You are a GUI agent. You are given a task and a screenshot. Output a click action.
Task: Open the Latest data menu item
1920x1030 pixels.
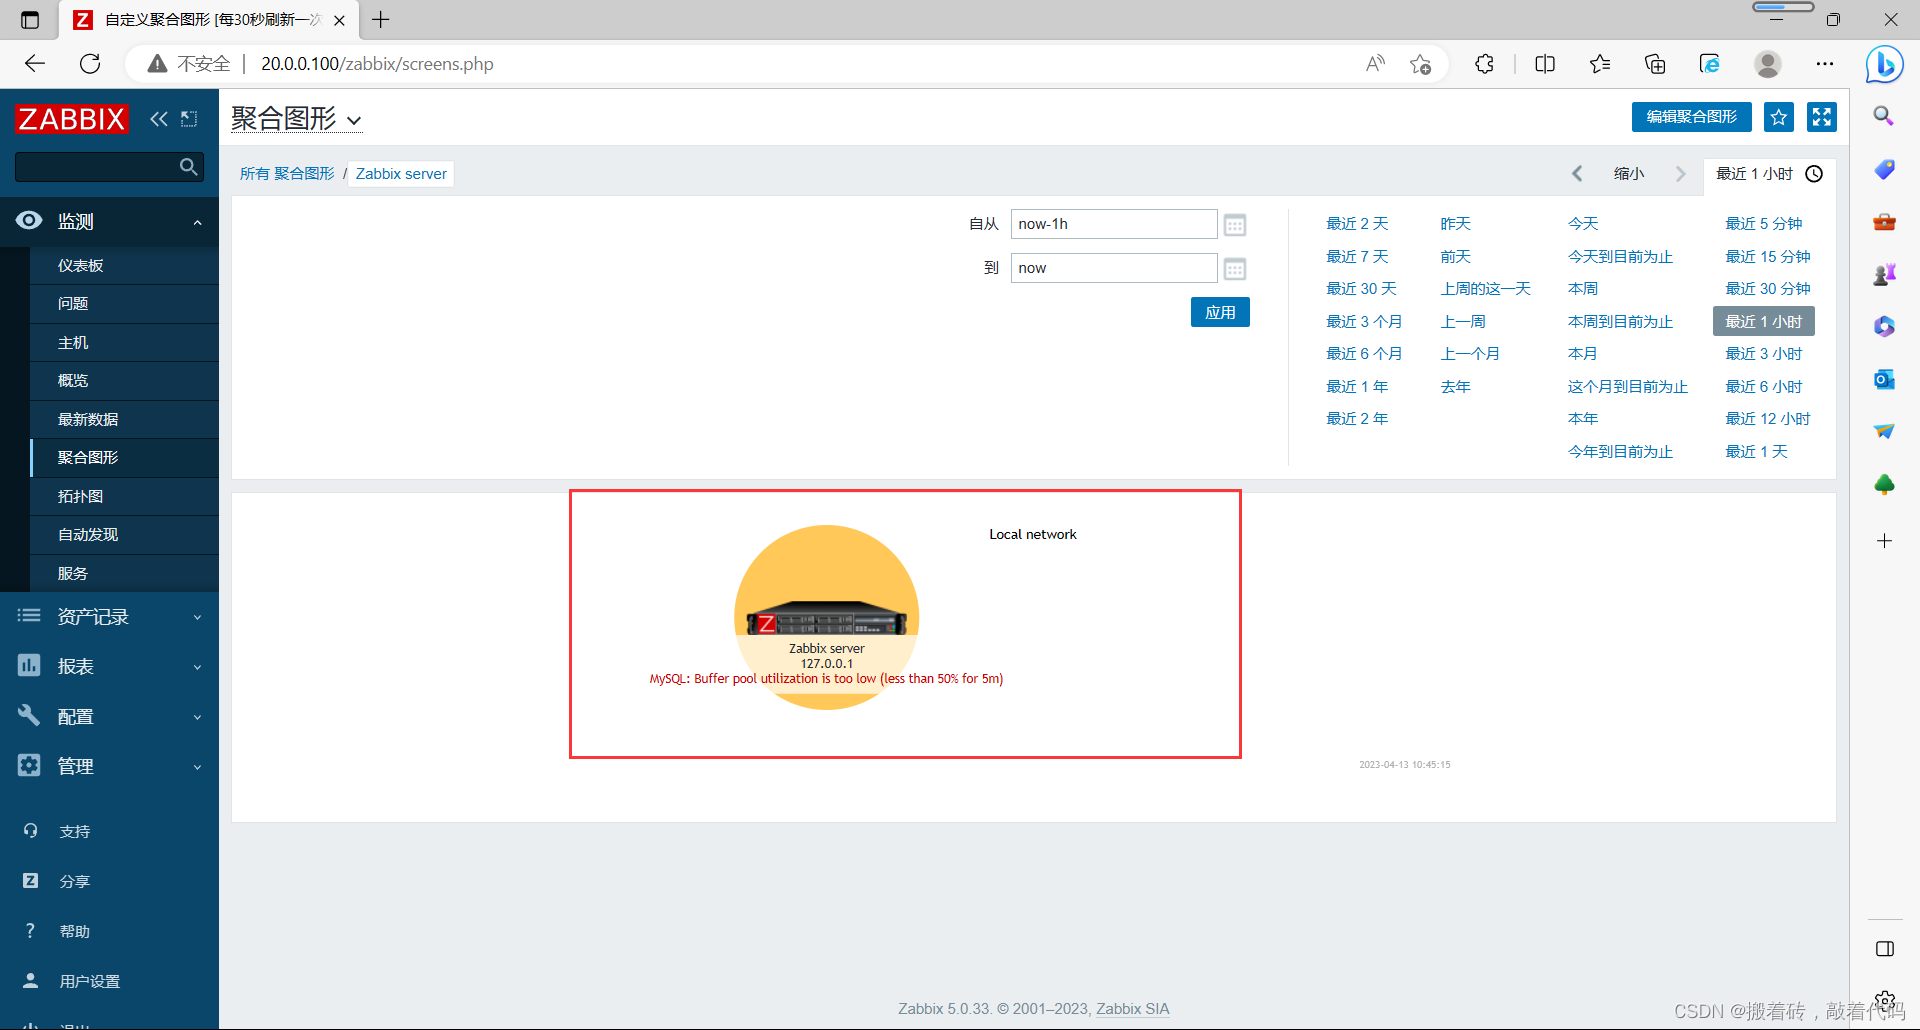point(124,419)
